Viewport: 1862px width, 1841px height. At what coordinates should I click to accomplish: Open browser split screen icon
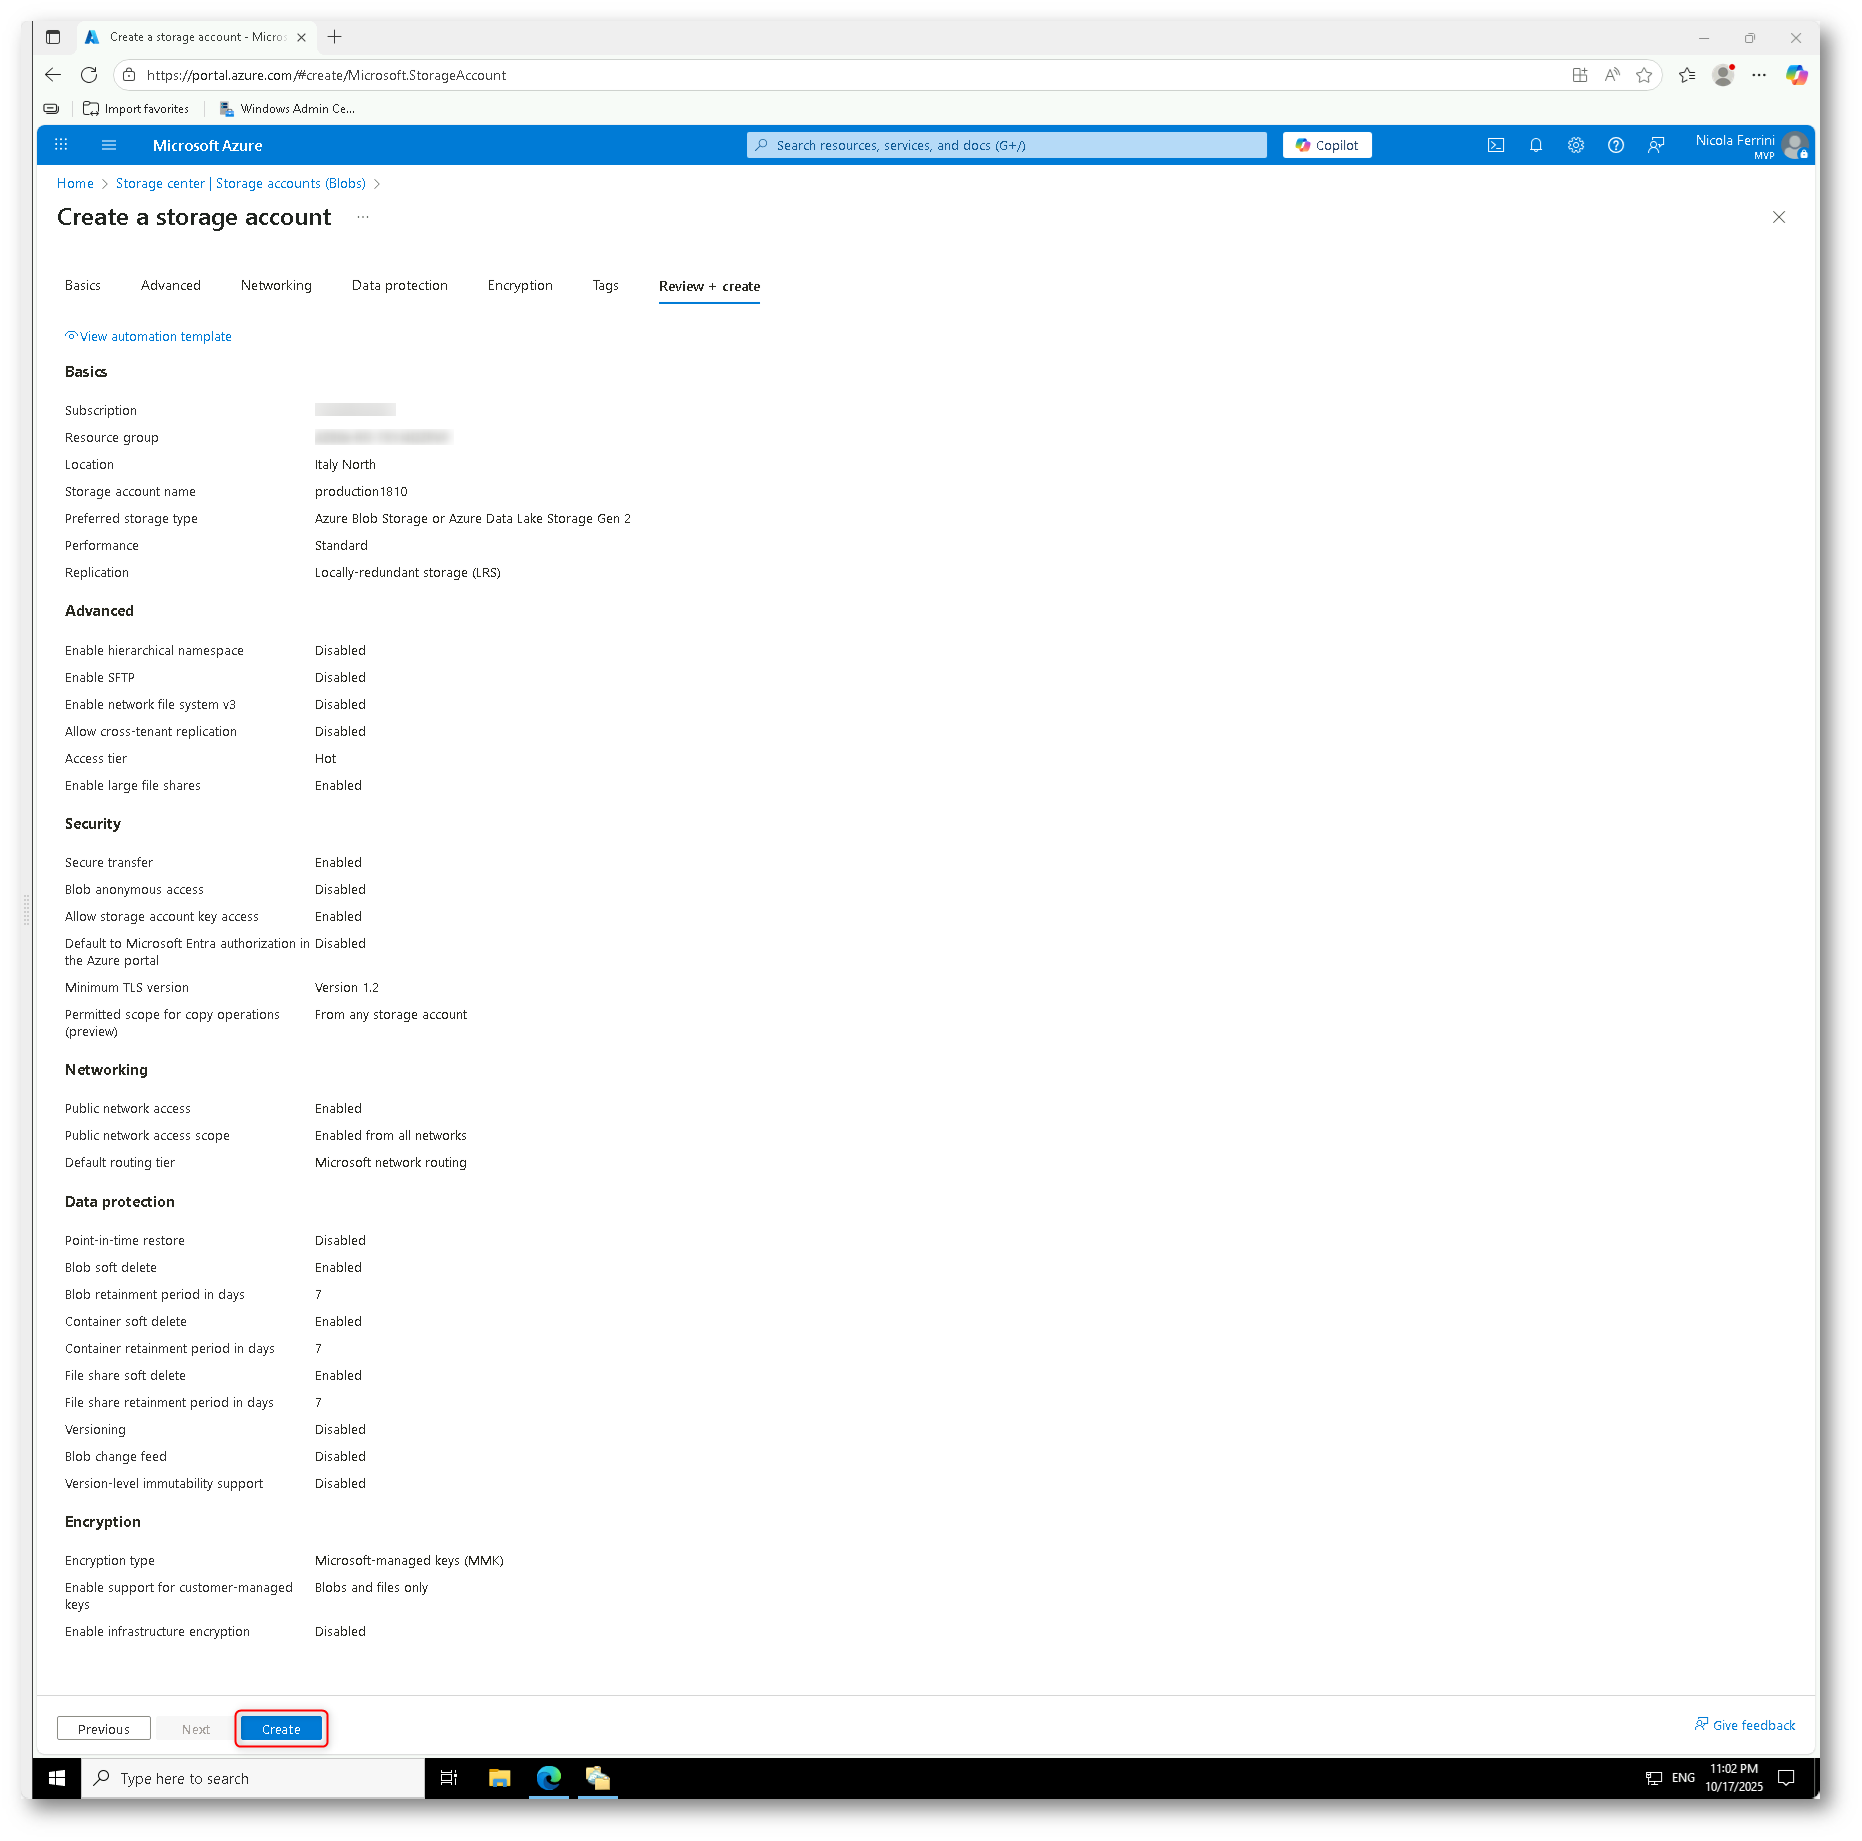coord(1580,75)
